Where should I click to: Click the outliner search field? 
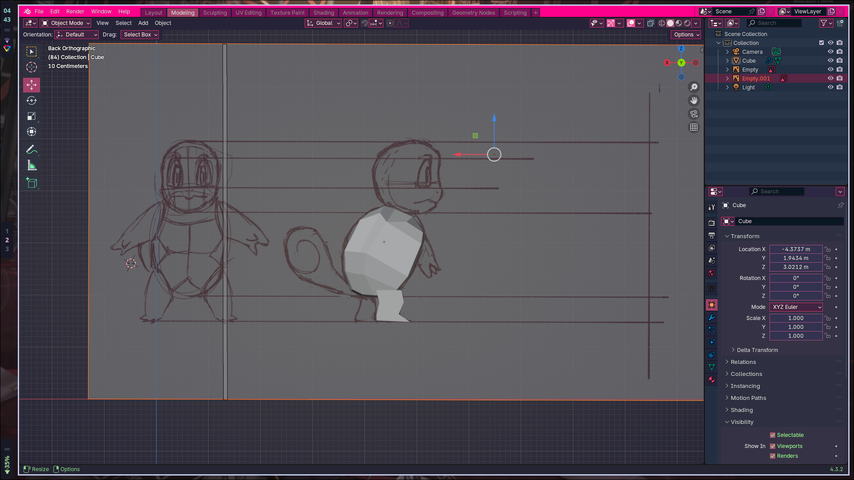tap(774, 23)
